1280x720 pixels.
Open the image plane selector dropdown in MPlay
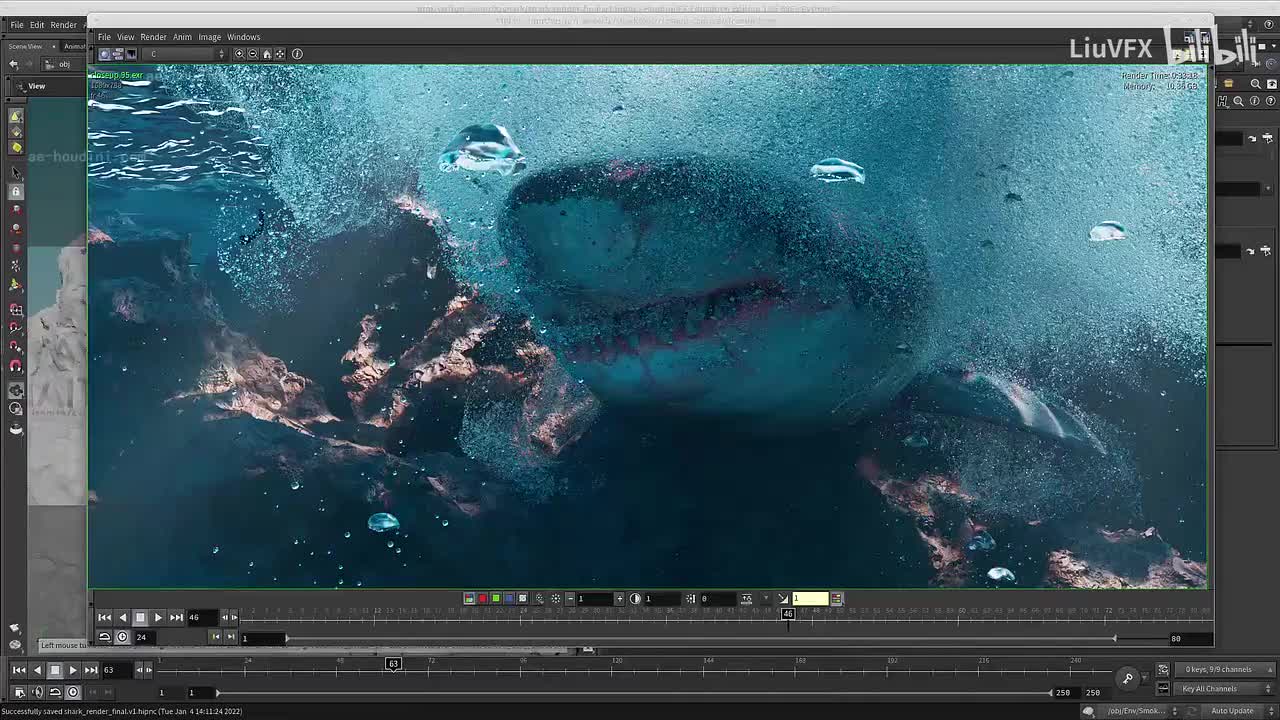coord(185,54)
